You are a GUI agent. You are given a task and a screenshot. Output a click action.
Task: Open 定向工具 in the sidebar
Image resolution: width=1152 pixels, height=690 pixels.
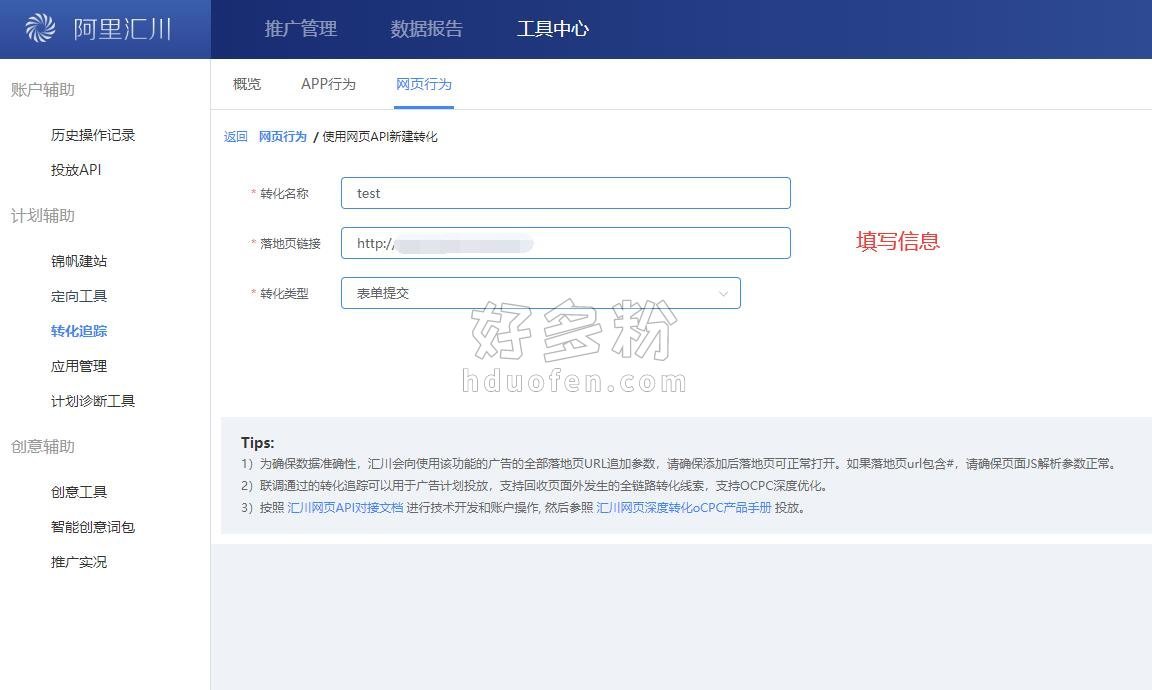pos(79,296)
